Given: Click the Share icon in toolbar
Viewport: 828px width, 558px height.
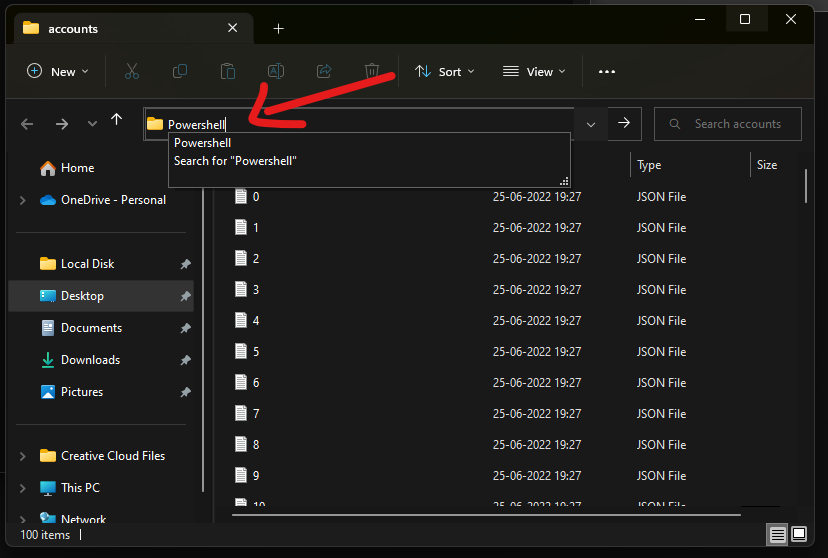Looking at the screenshot, I should 324,71.
